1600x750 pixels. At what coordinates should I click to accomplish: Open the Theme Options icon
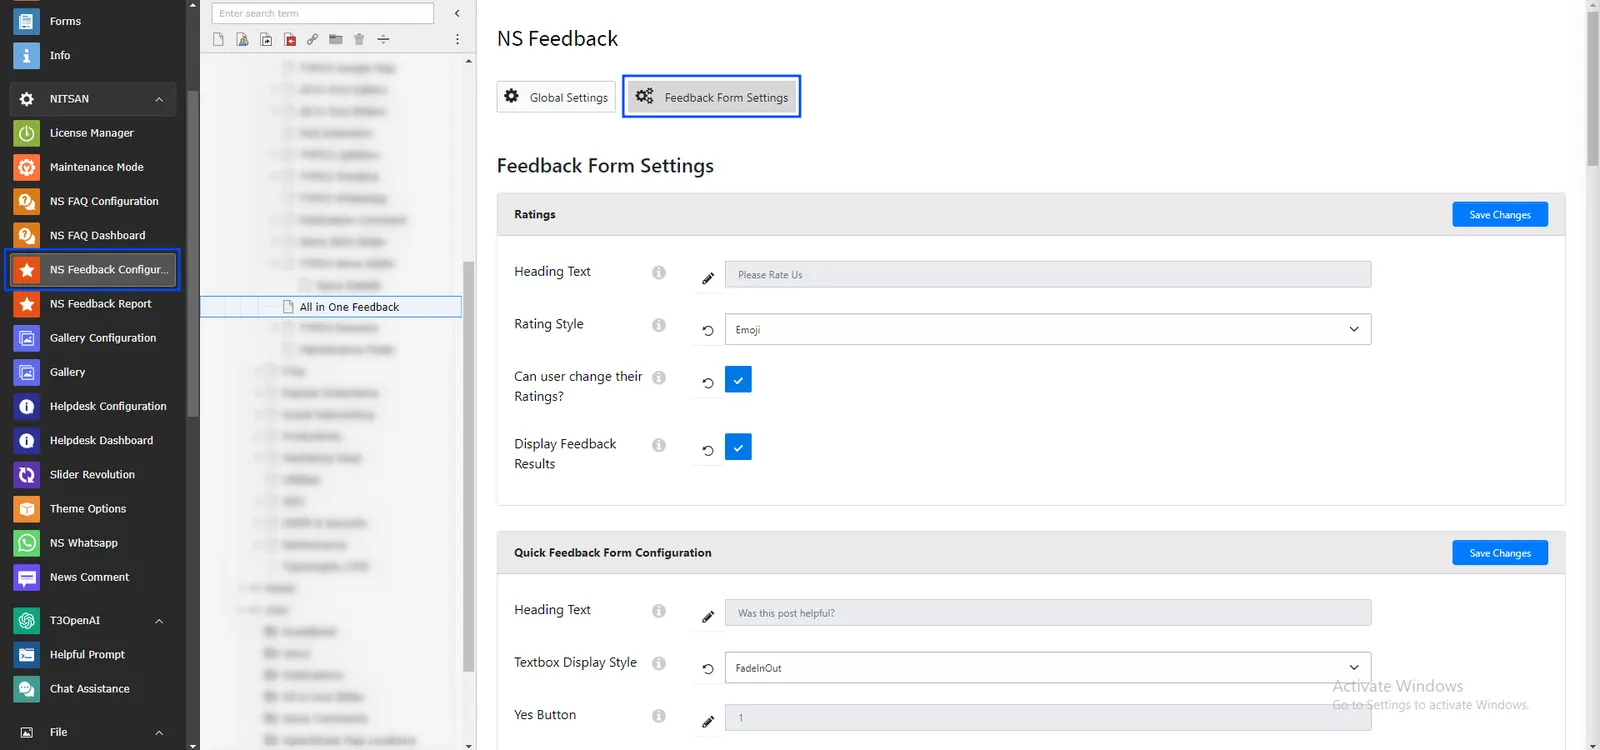[x=27, y=509]
